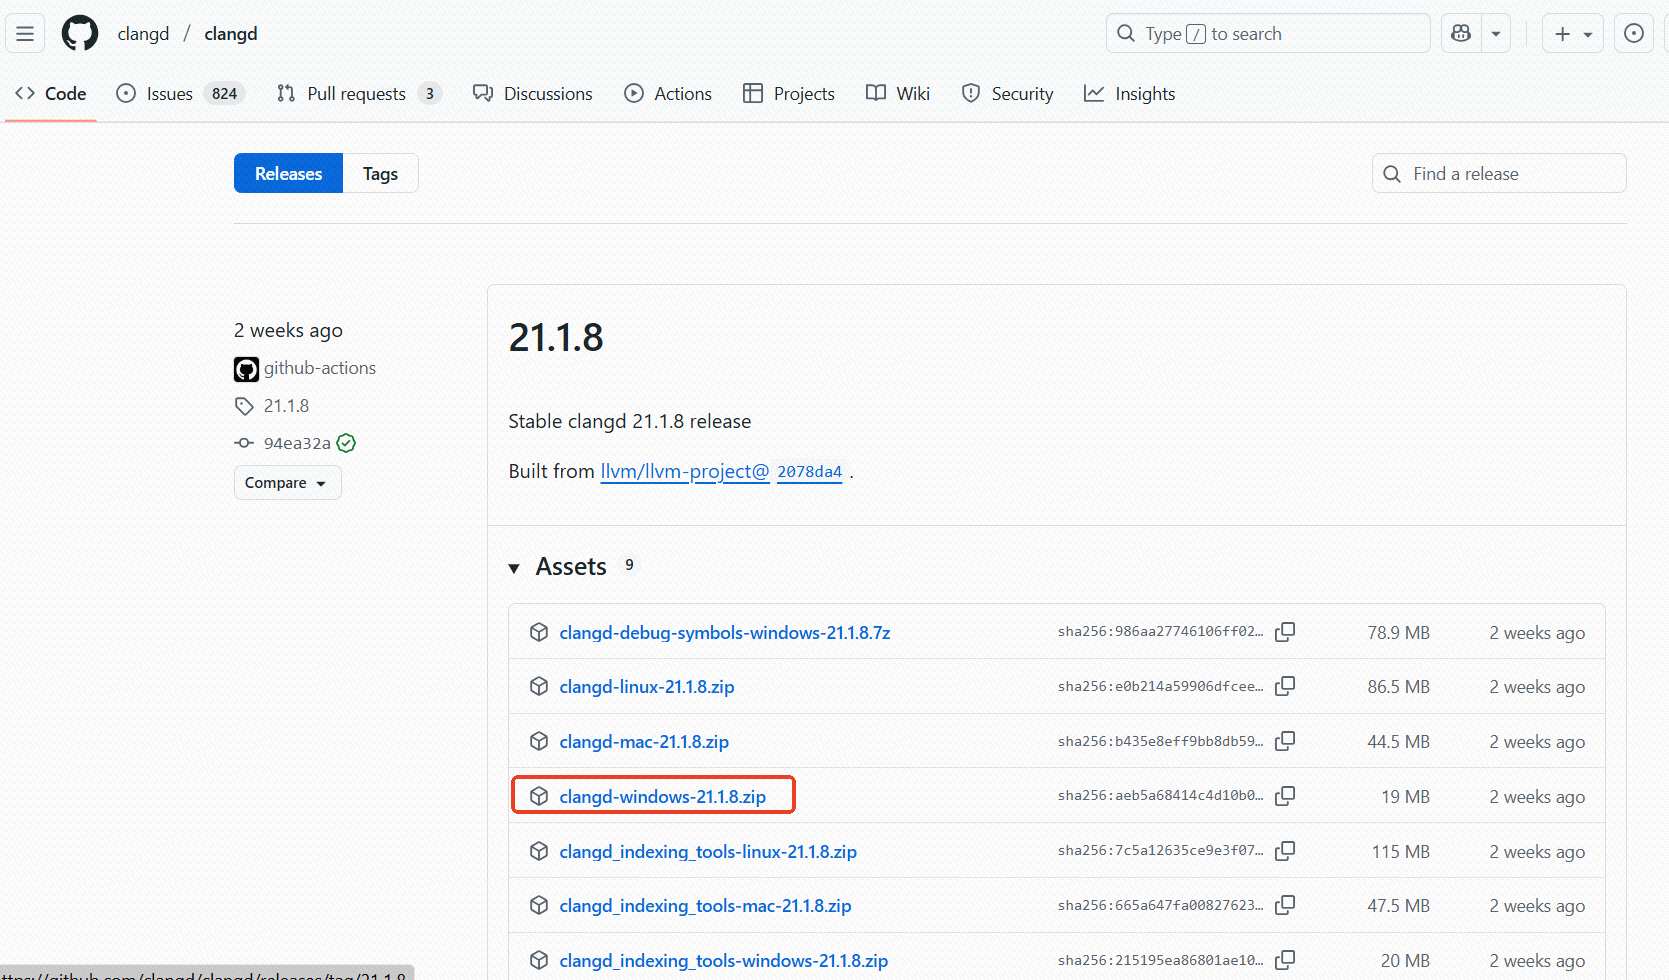This screenshot has height=980, width=1669.
Task: Open the Compare dropdown
Action: (x=287, y=483)
